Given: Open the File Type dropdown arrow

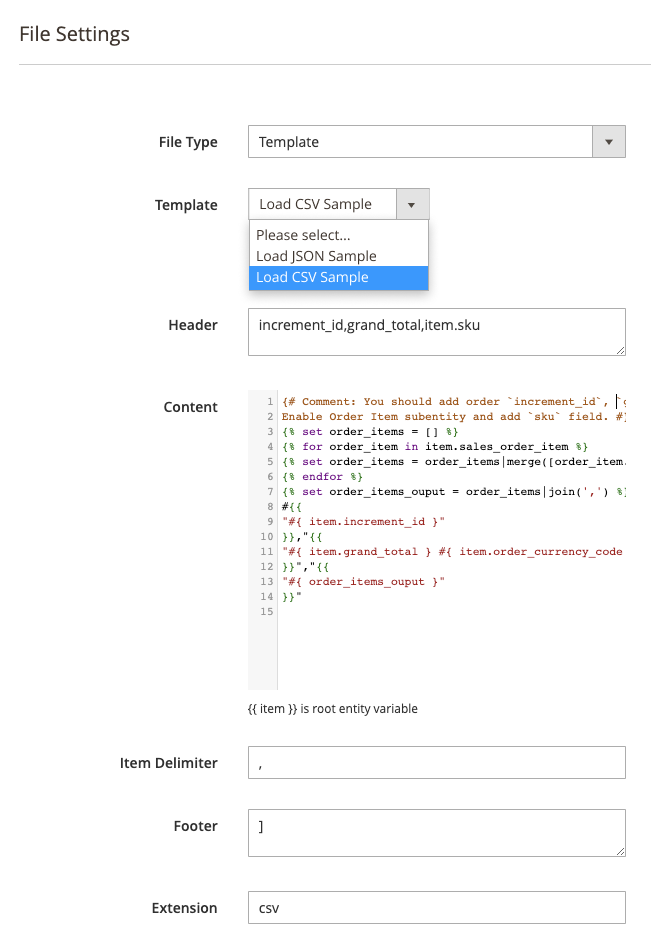Looking at the screenshot, I should 608,142.
